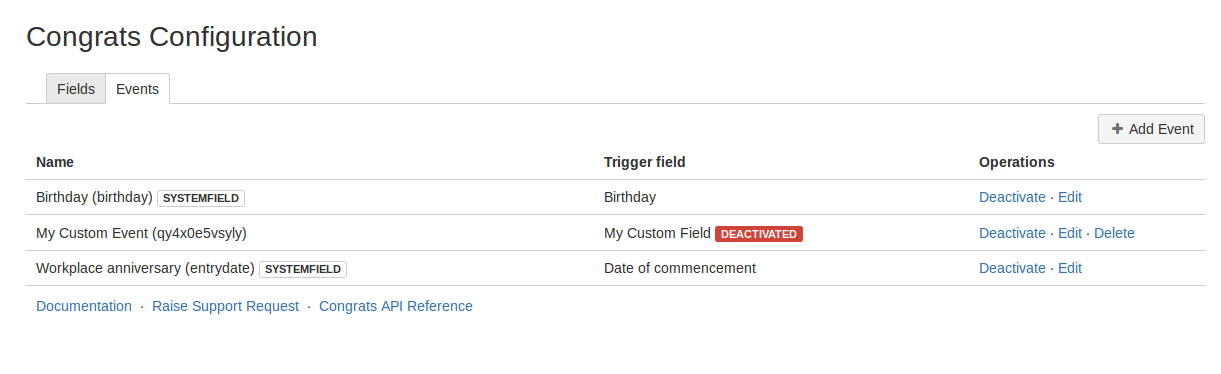Edit My Custom Event
The width and height of the screenshot is (1221, 374).
coord(1070,233)
